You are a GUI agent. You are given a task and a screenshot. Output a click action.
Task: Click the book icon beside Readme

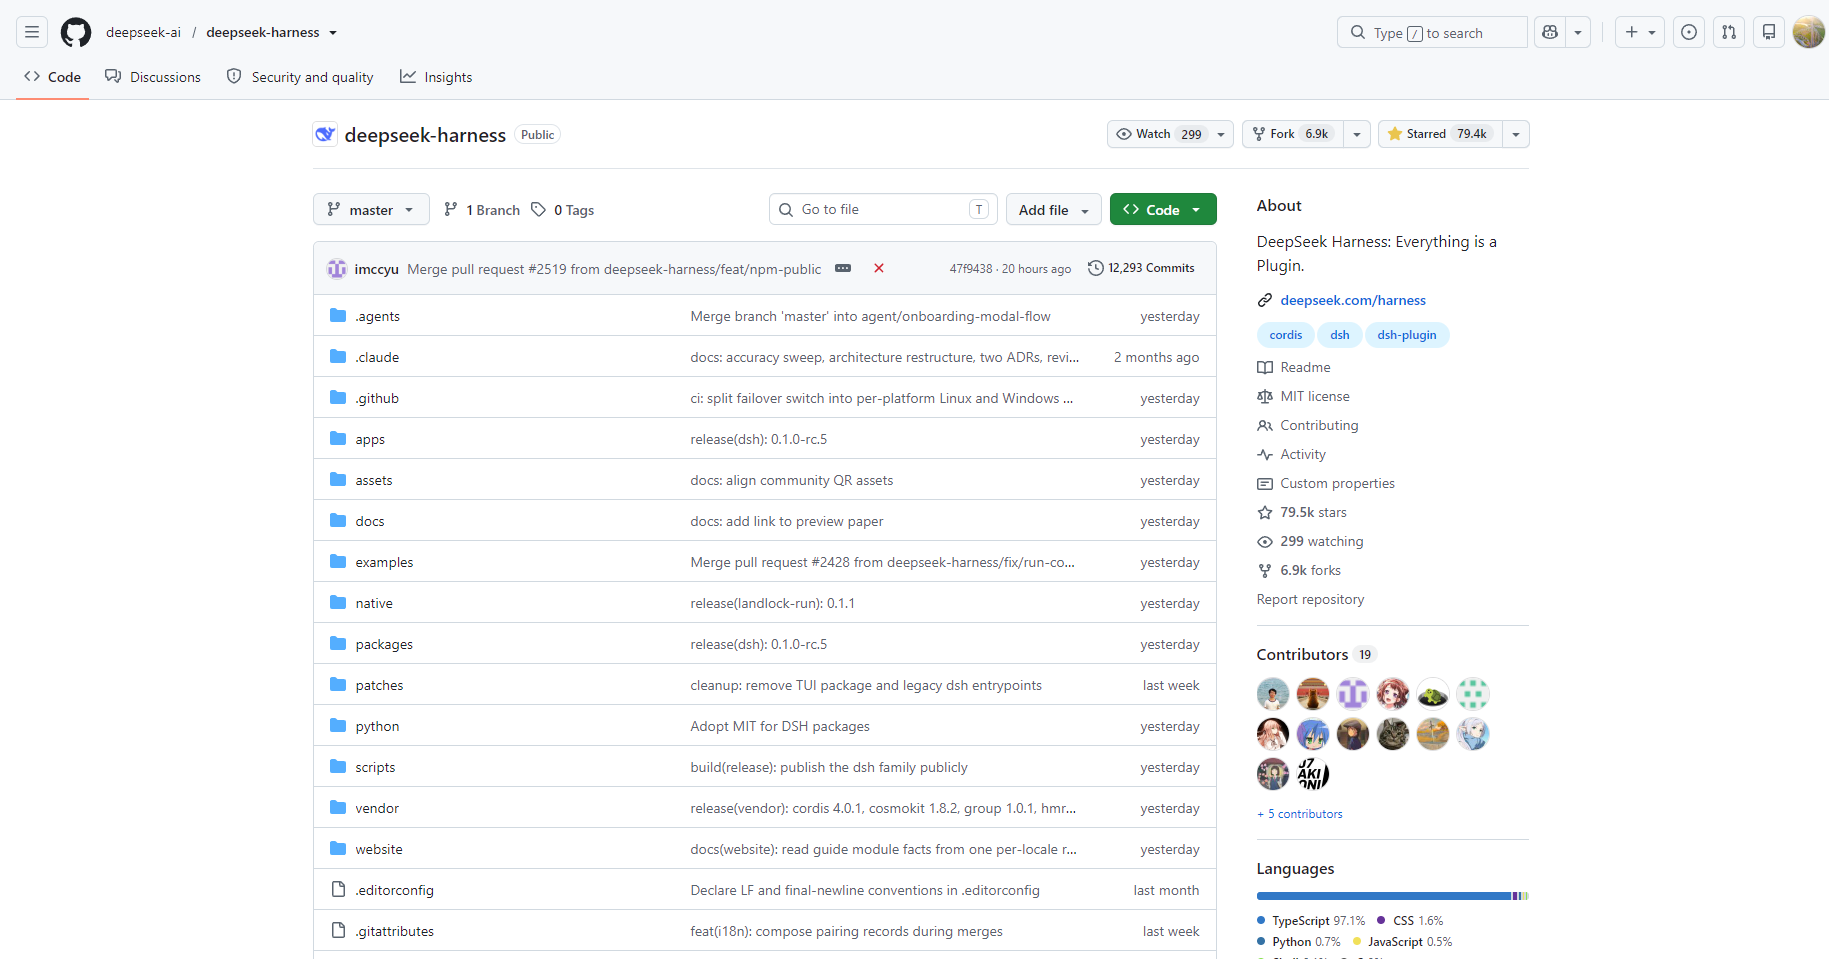pos(1265,367)
